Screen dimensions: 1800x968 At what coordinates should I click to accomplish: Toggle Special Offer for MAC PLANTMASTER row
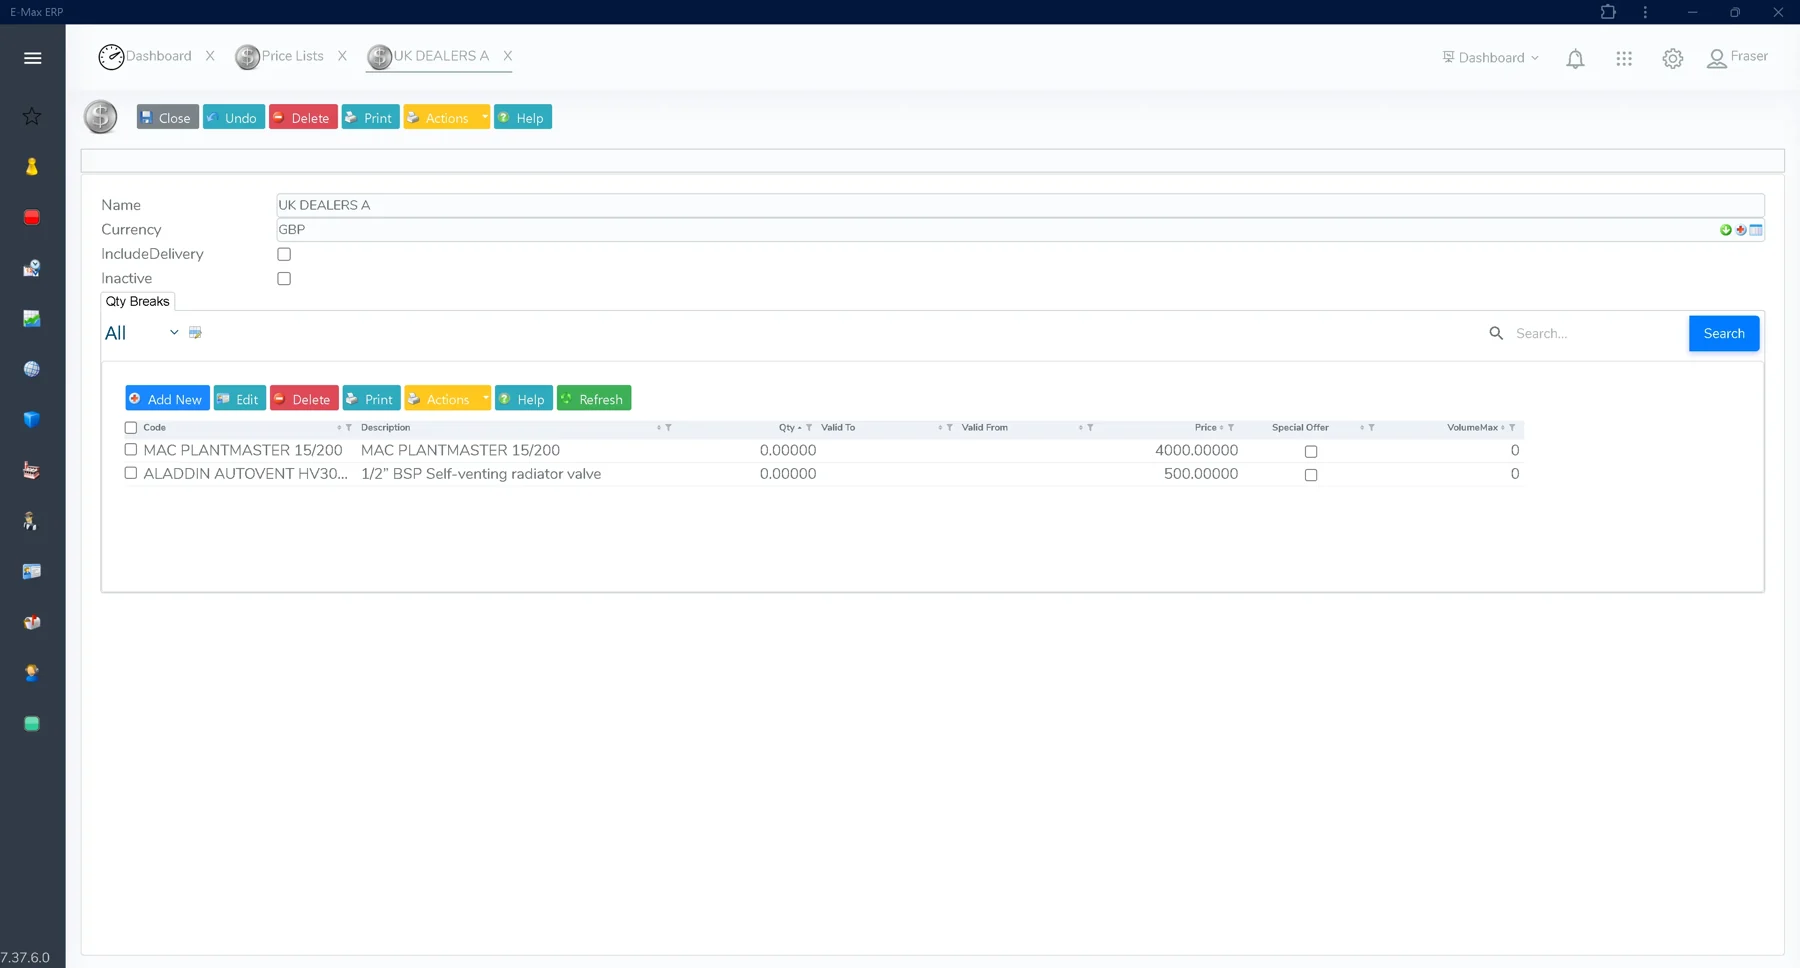(x=1311, y=451)
